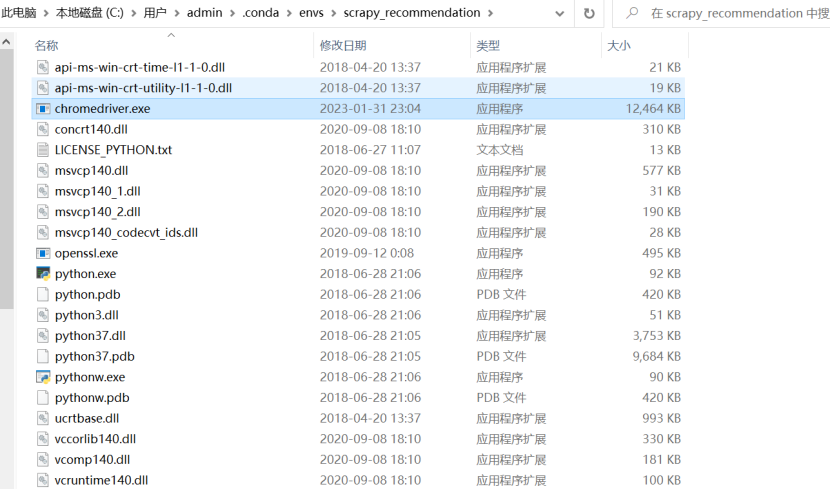Select the python.exe icon
This screenshot has height=489, width=831.
click(43, 274)
